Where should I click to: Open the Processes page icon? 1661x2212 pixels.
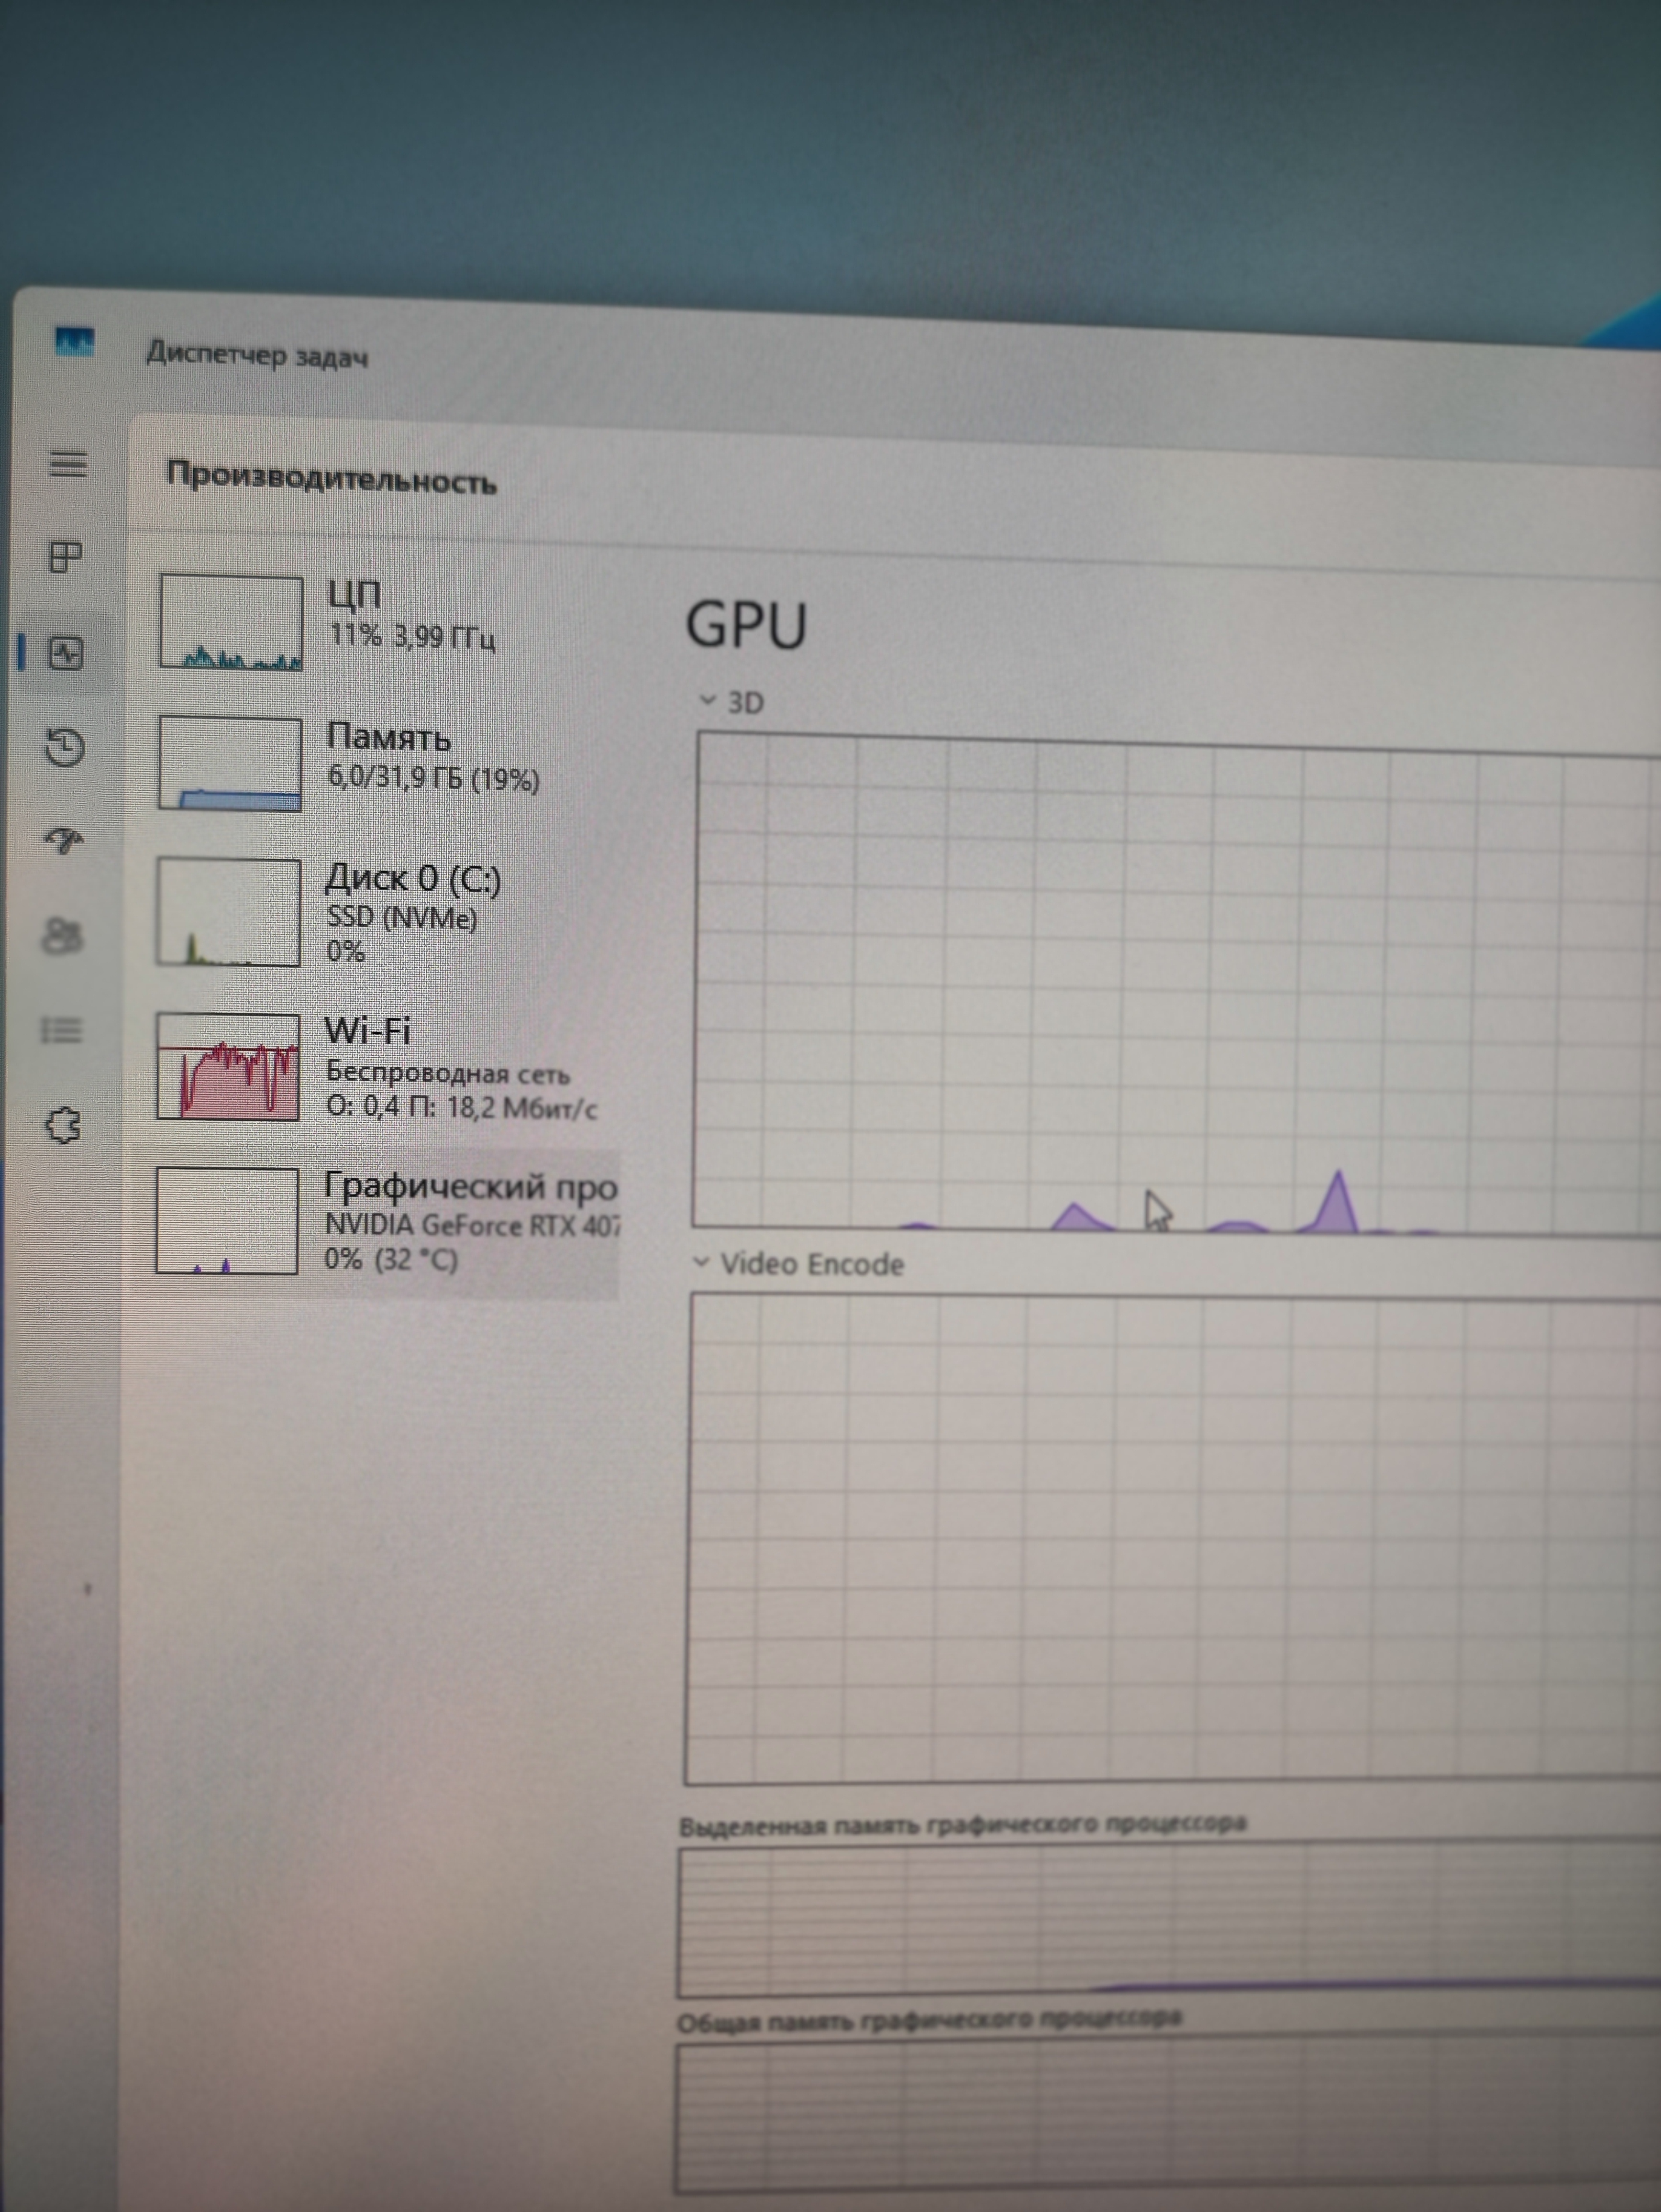click(66, 557)
